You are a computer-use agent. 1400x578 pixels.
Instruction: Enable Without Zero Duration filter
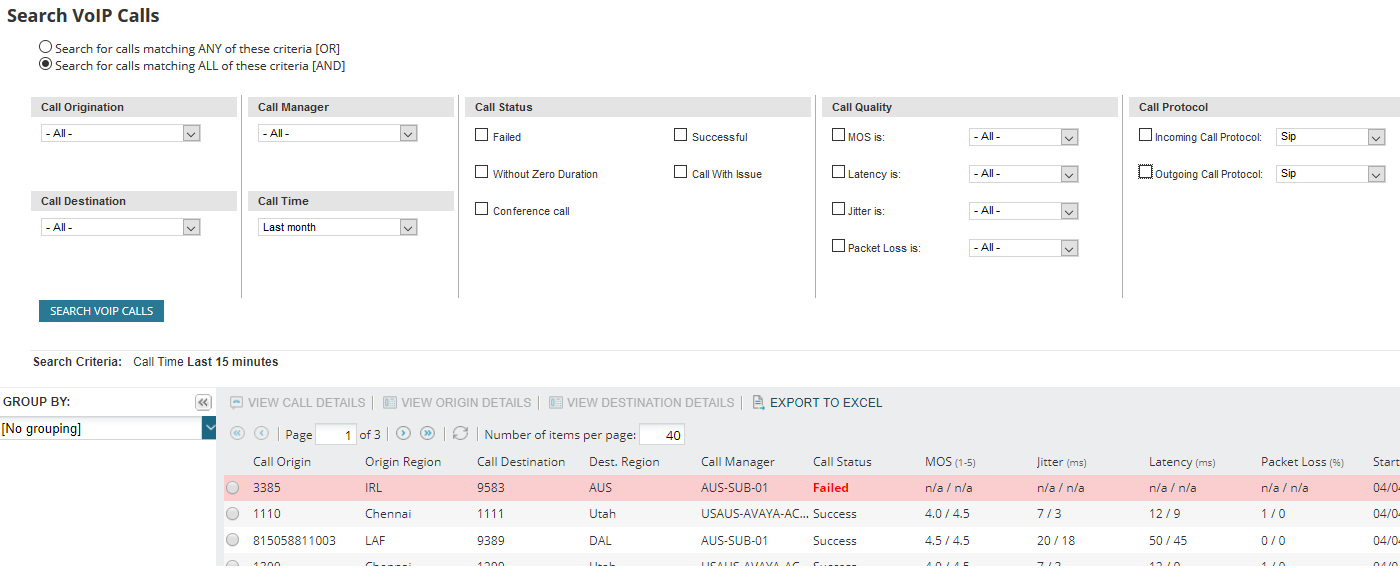click(x=482, y=172)
